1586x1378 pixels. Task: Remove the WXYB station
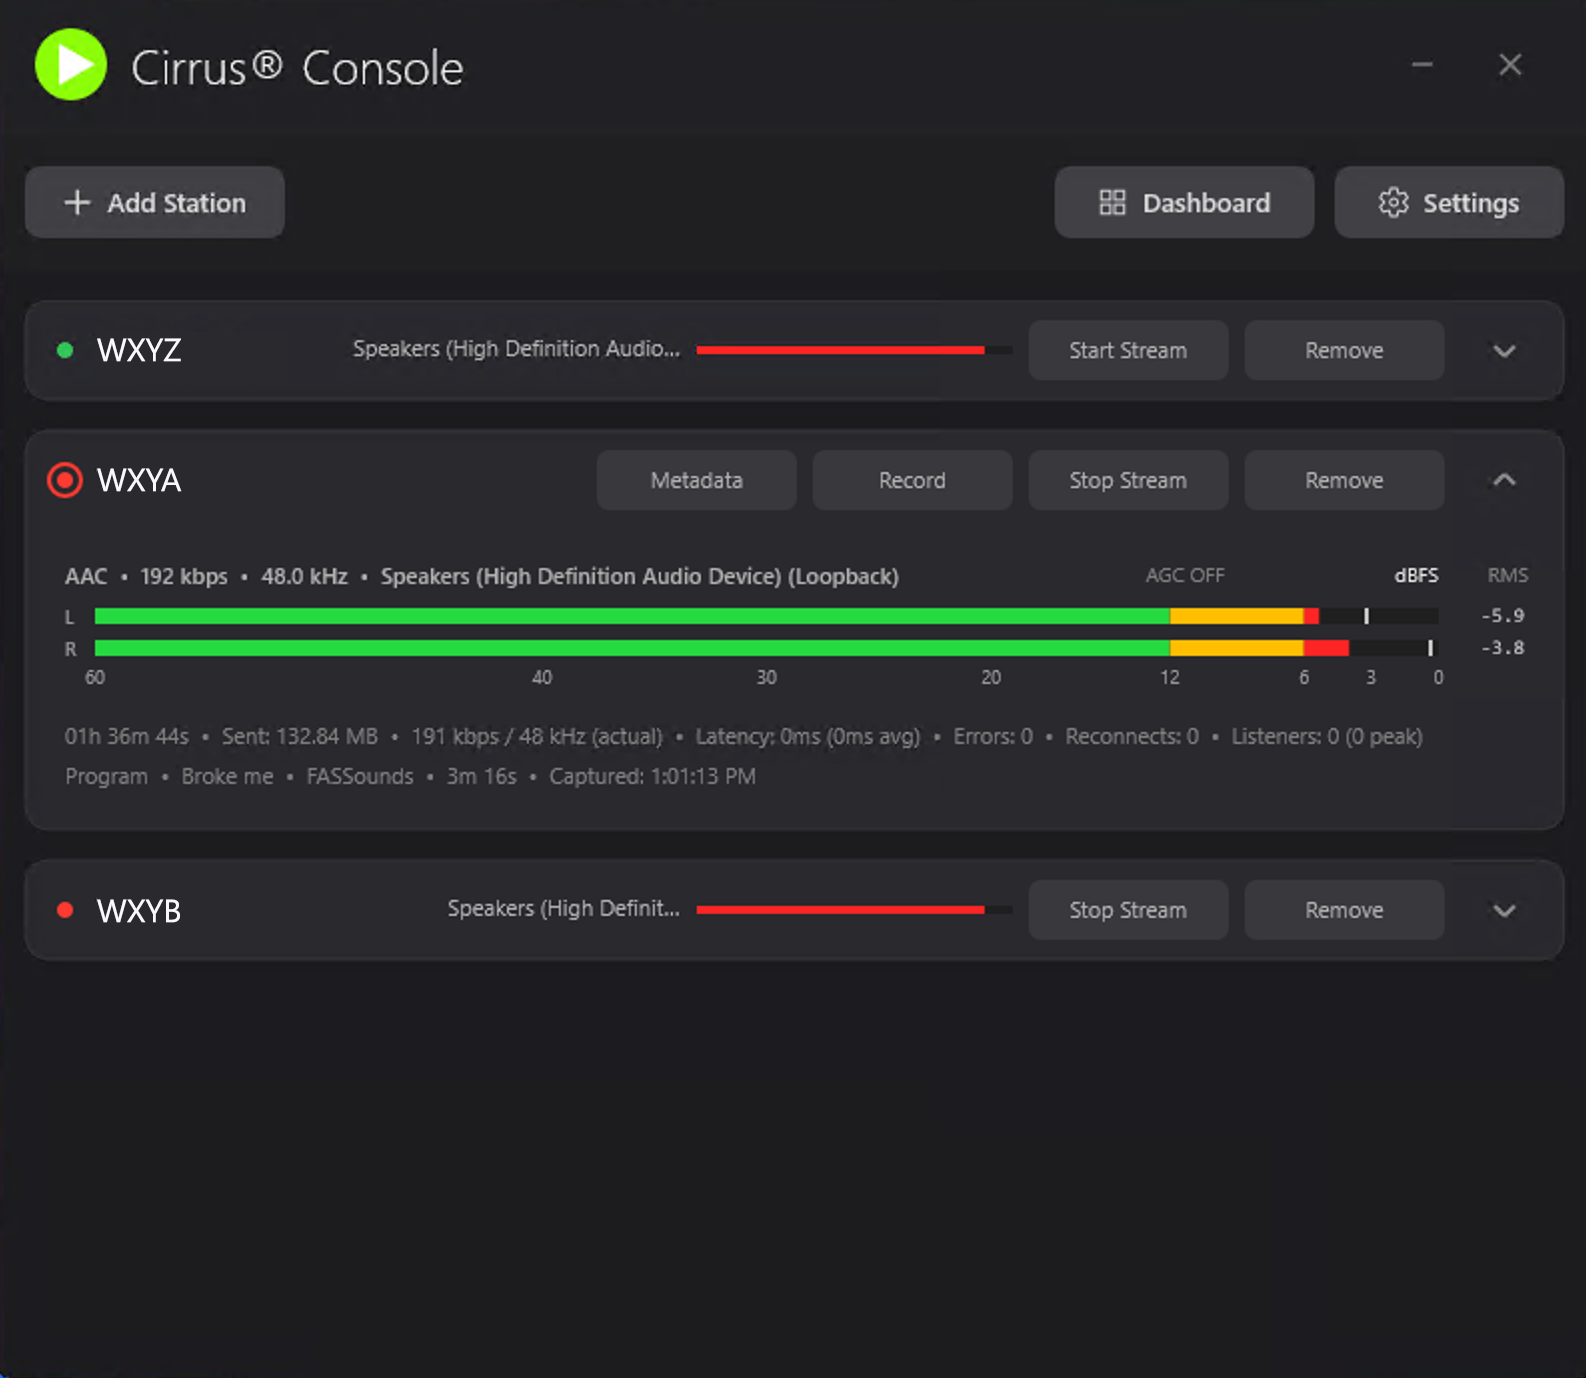(1344, 910)
